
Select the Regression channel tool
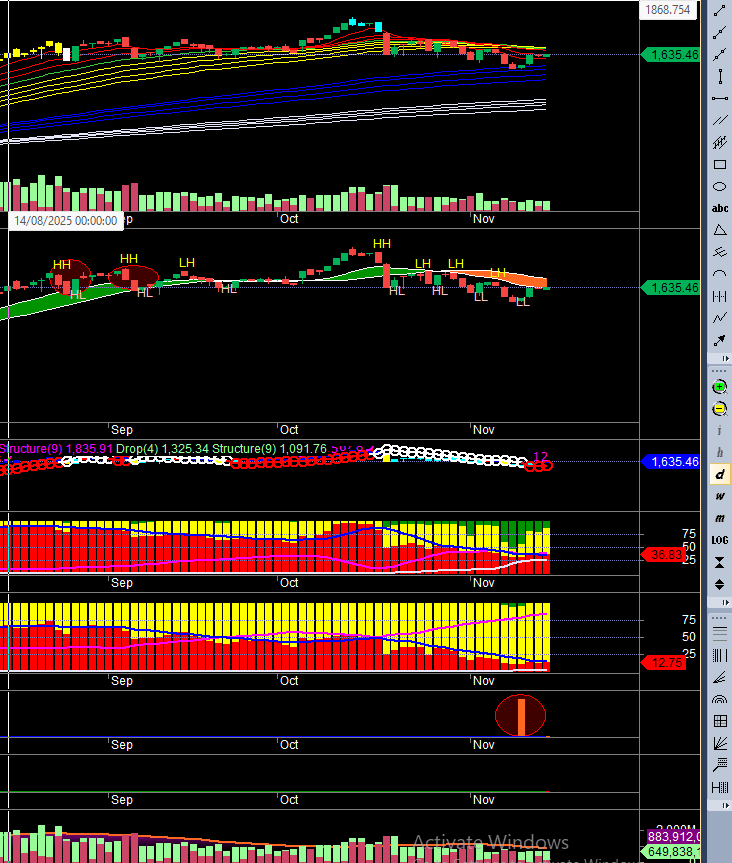(719, 143)
